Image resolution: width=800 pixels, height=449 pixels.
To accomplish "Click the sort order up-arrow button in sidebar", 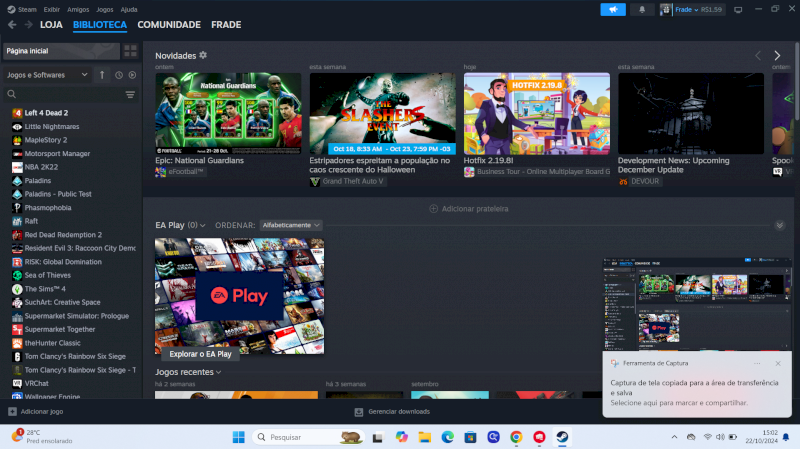I will click(x=101, y=75).
